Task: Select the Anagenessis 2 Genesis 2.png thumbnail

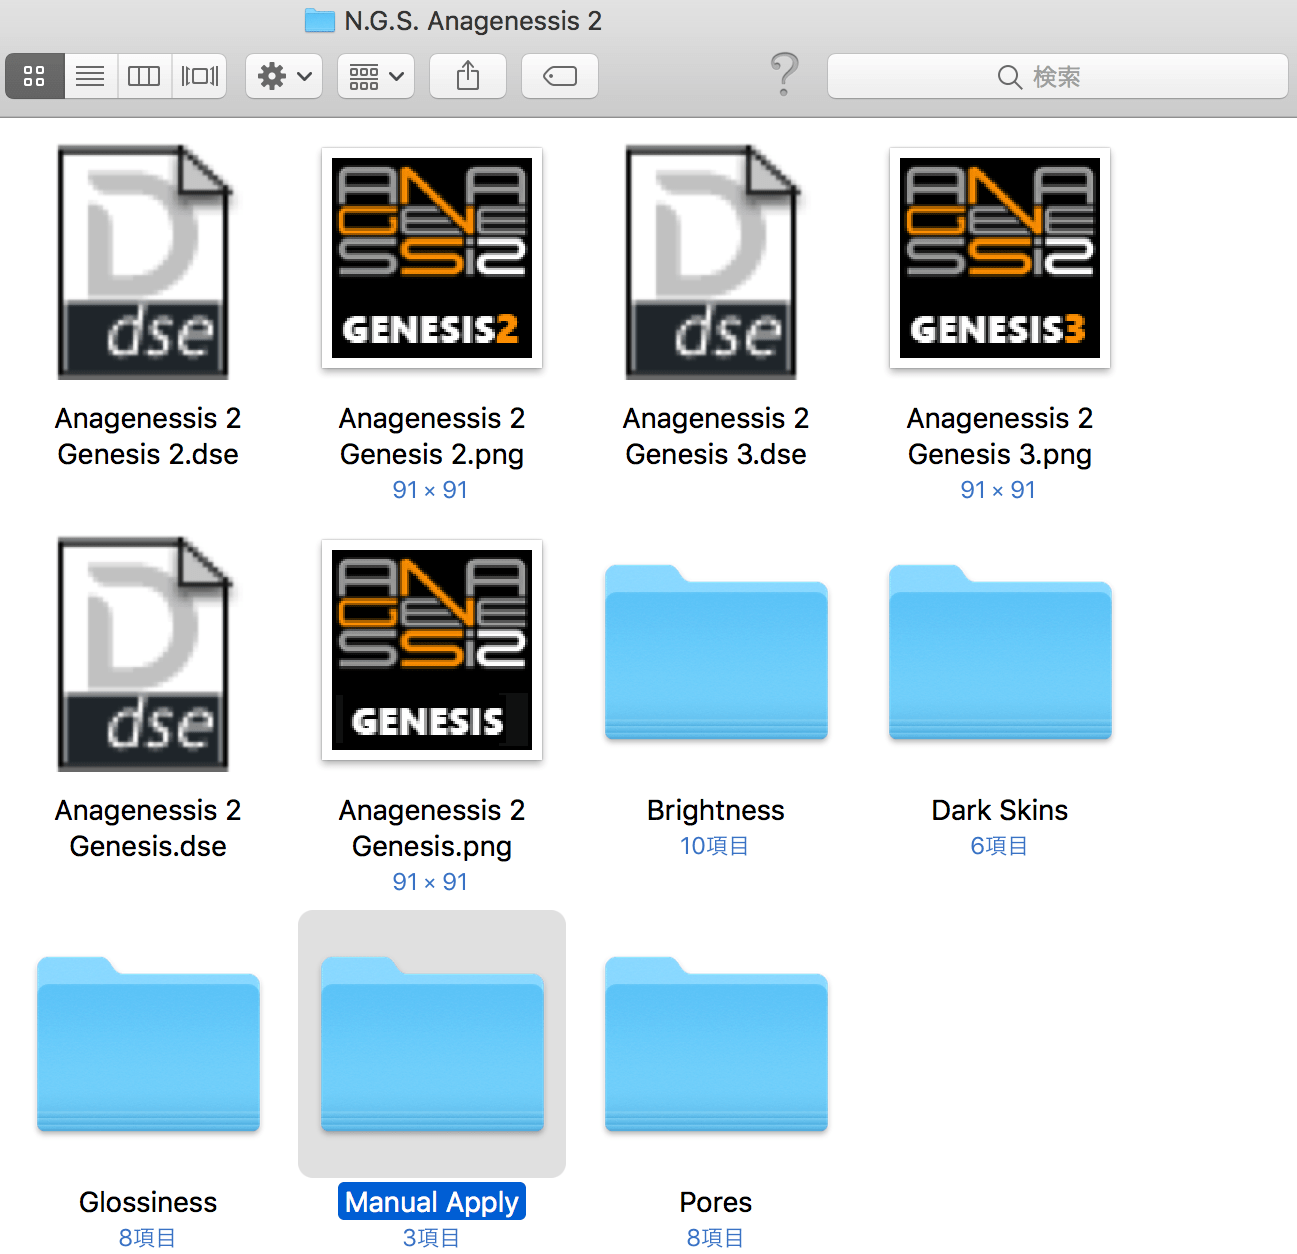Action: coord(432,258)
